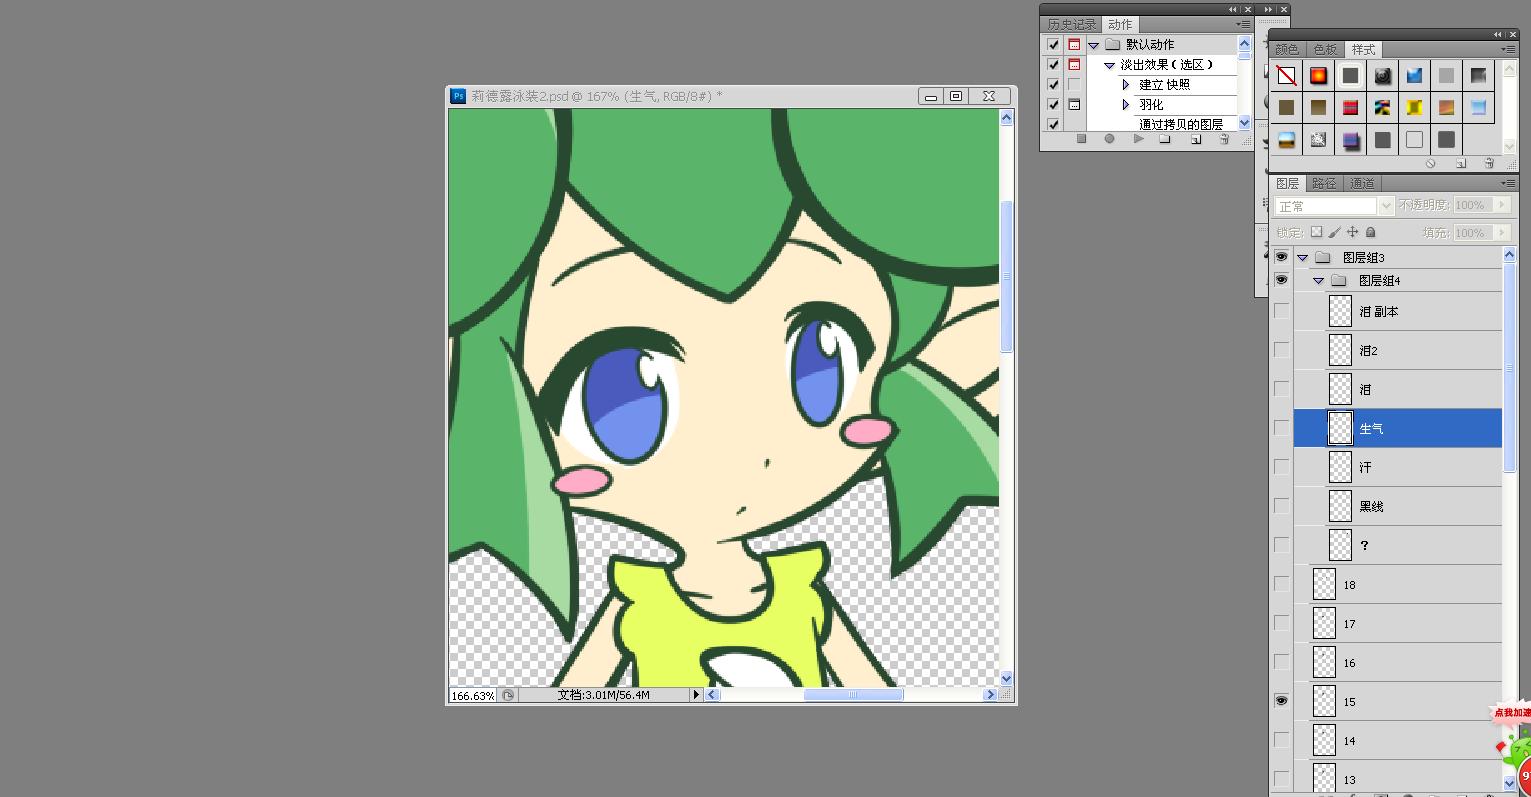Click the status bar document info icon
The image size is (1531, 797).
pyautogui.click(x=508, y=695)
